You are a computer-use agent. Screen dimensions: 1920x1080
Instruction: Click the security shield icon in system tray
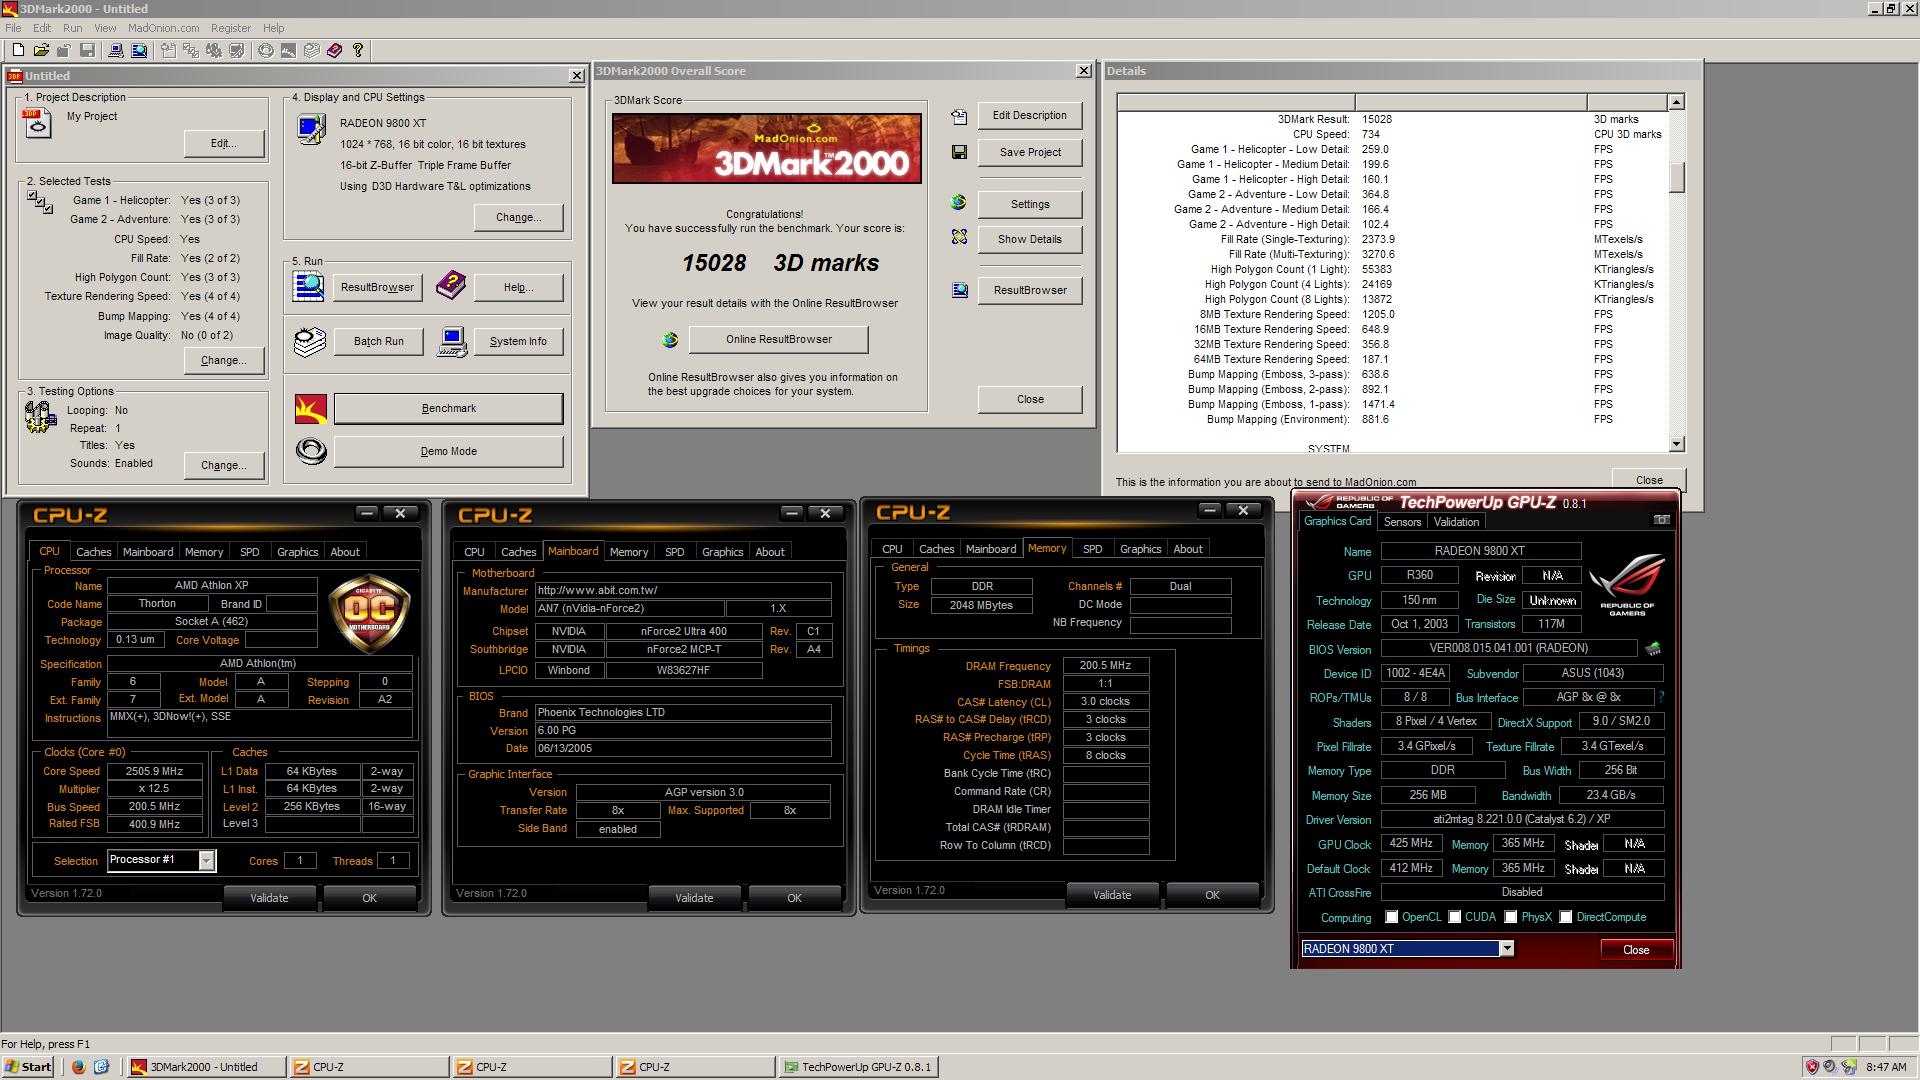[1811, 1067]
